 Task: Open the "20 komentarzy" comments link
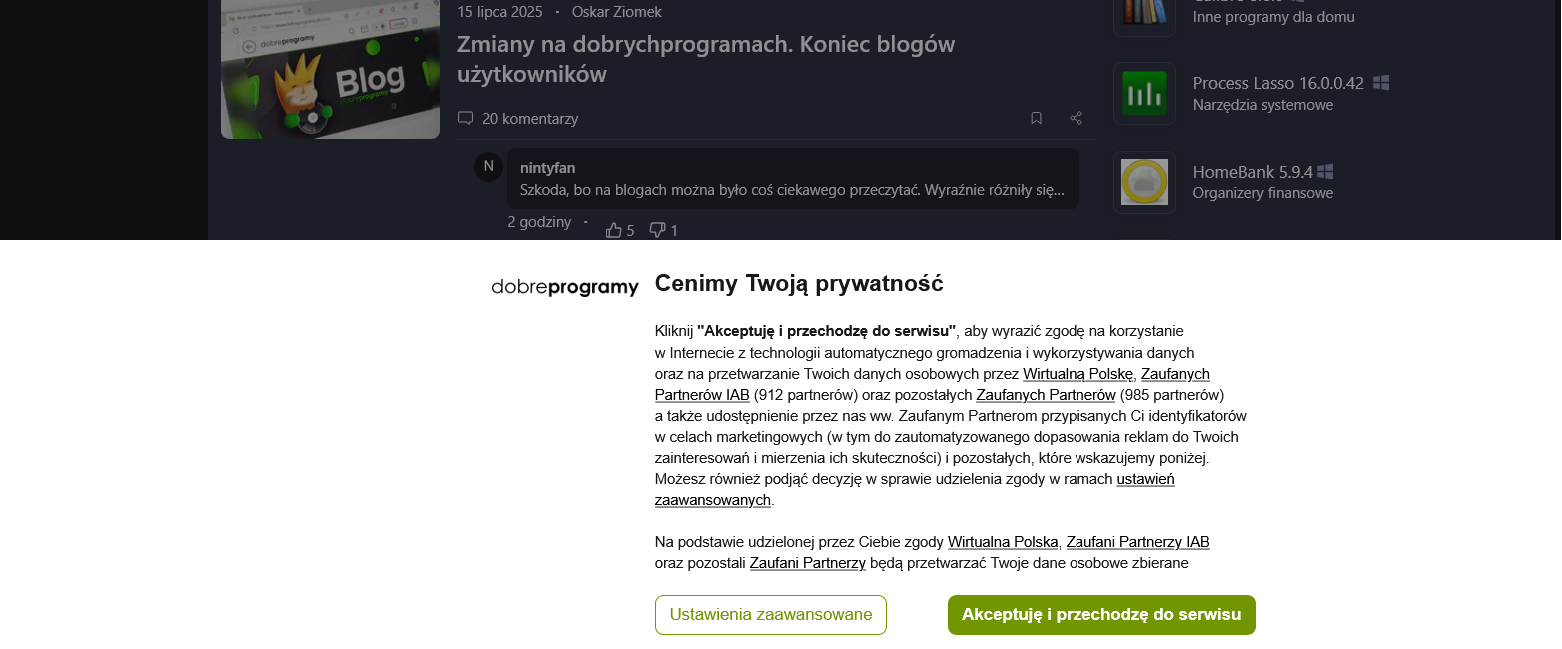[518, 118]
